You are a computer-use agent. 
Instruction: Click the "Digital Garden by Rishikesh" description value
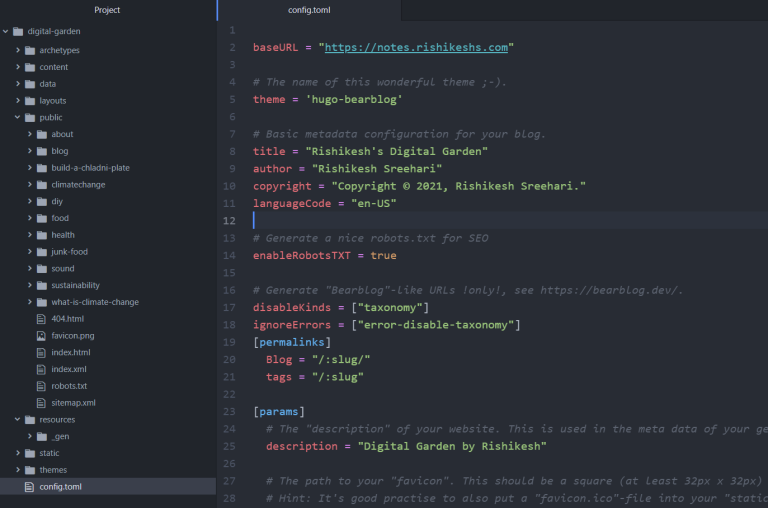pos(452,446)
